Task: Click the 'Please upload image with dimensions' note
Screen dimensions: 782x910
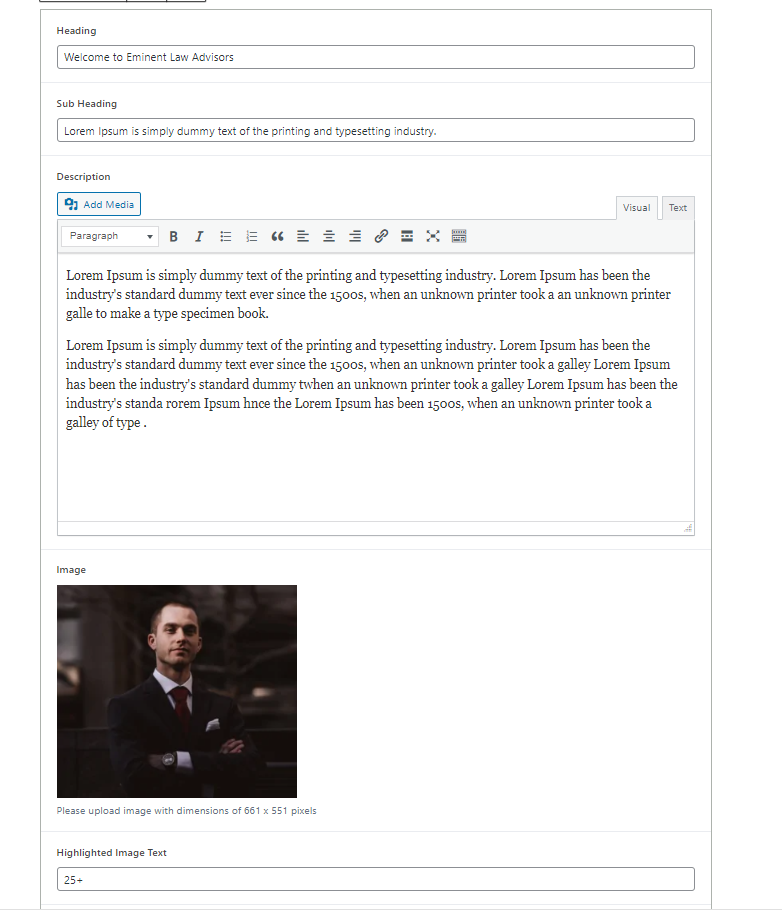Action: point(186,811)
